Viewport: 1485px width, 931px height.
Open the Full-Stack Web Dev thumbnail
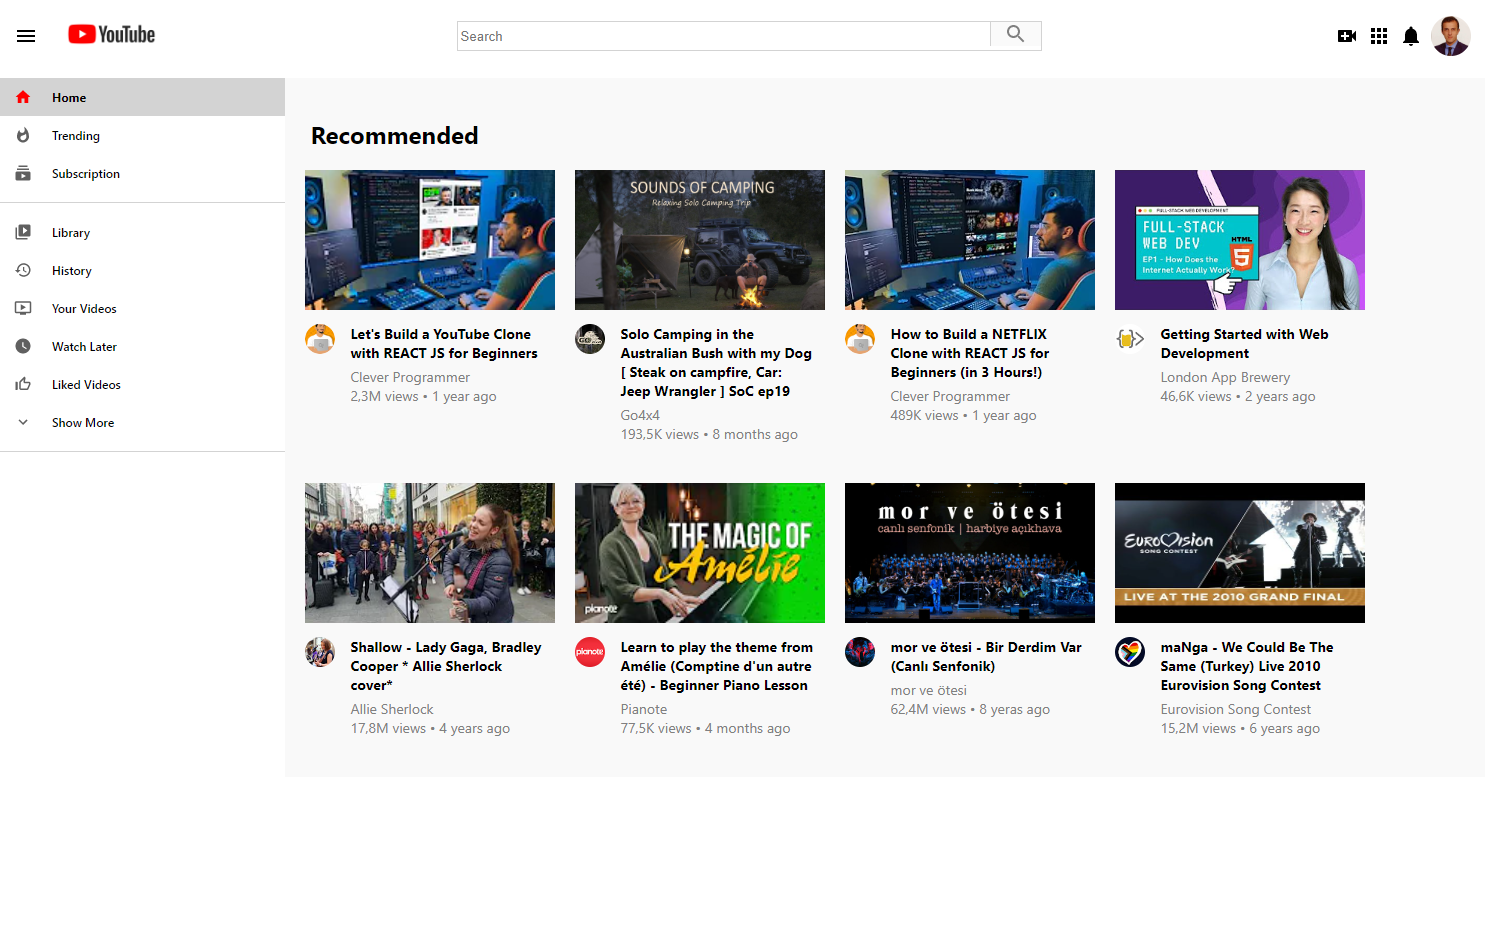(x=1240, y=240)
